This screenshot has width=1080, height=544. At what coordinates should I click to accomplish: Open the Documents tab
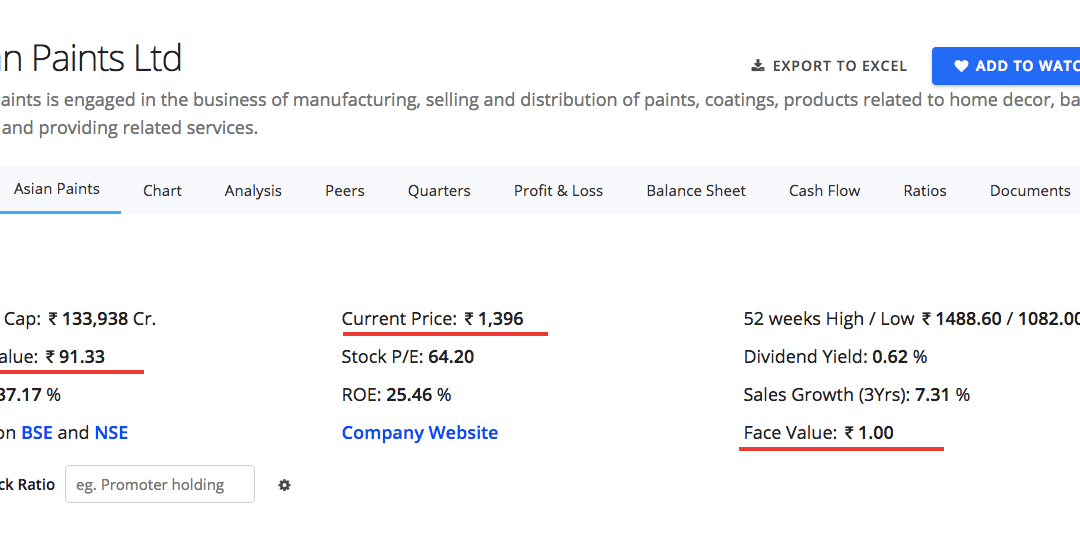[x=1030, y=191]
